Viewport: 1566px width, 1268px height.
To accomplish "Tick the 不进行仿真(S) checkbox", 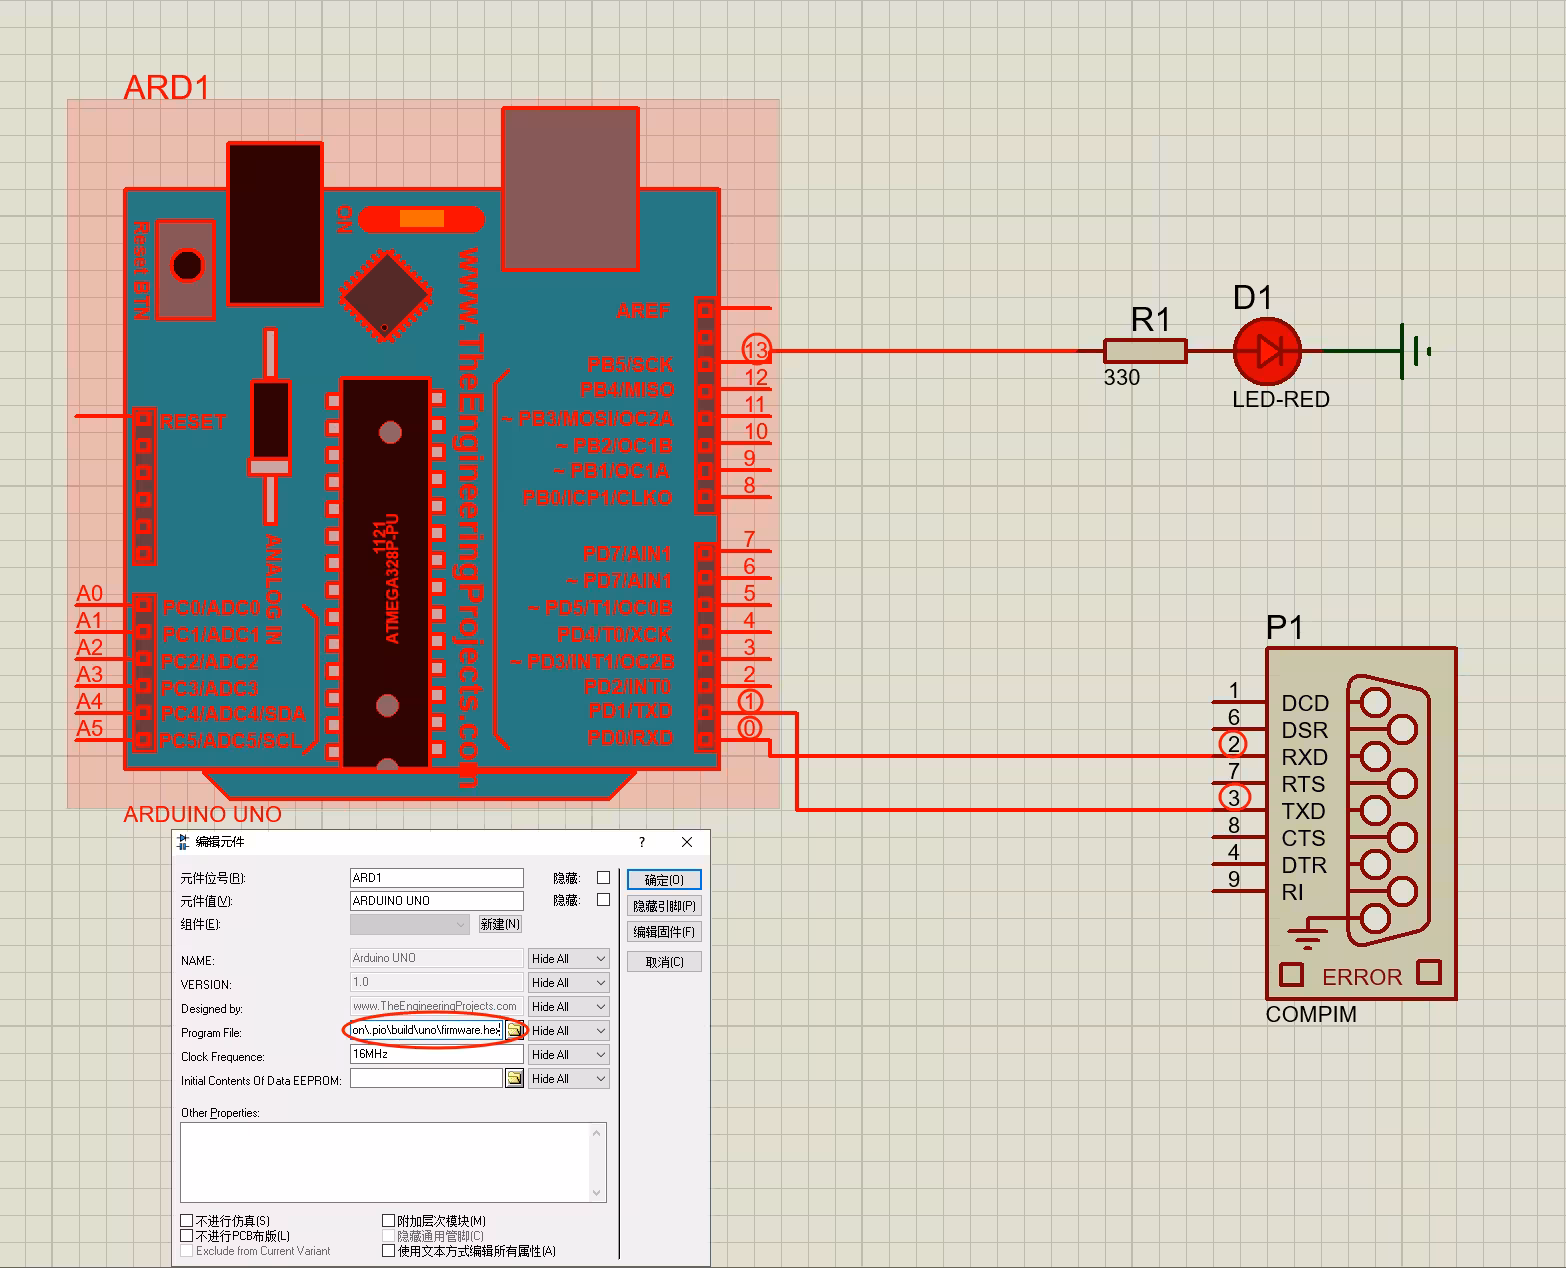I will 187,1220.
